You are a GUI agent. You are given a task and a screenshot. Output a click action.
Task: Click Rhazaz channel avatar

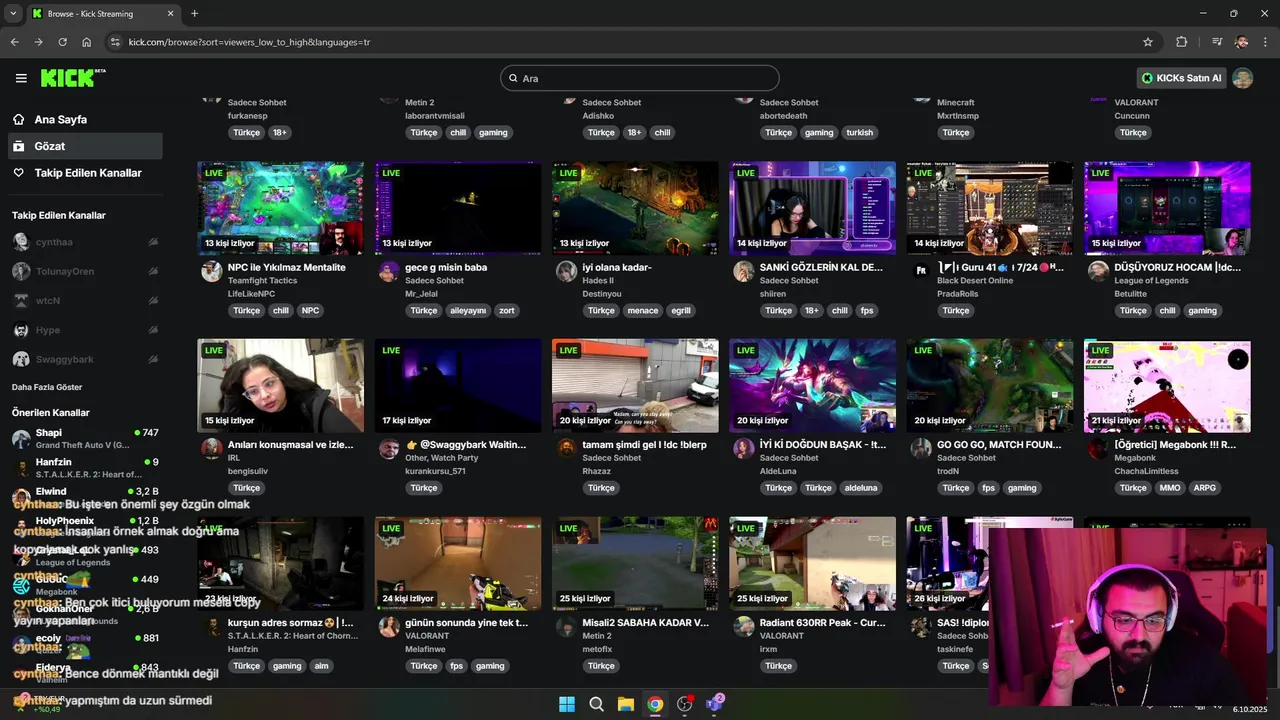(x=566, y=448)
